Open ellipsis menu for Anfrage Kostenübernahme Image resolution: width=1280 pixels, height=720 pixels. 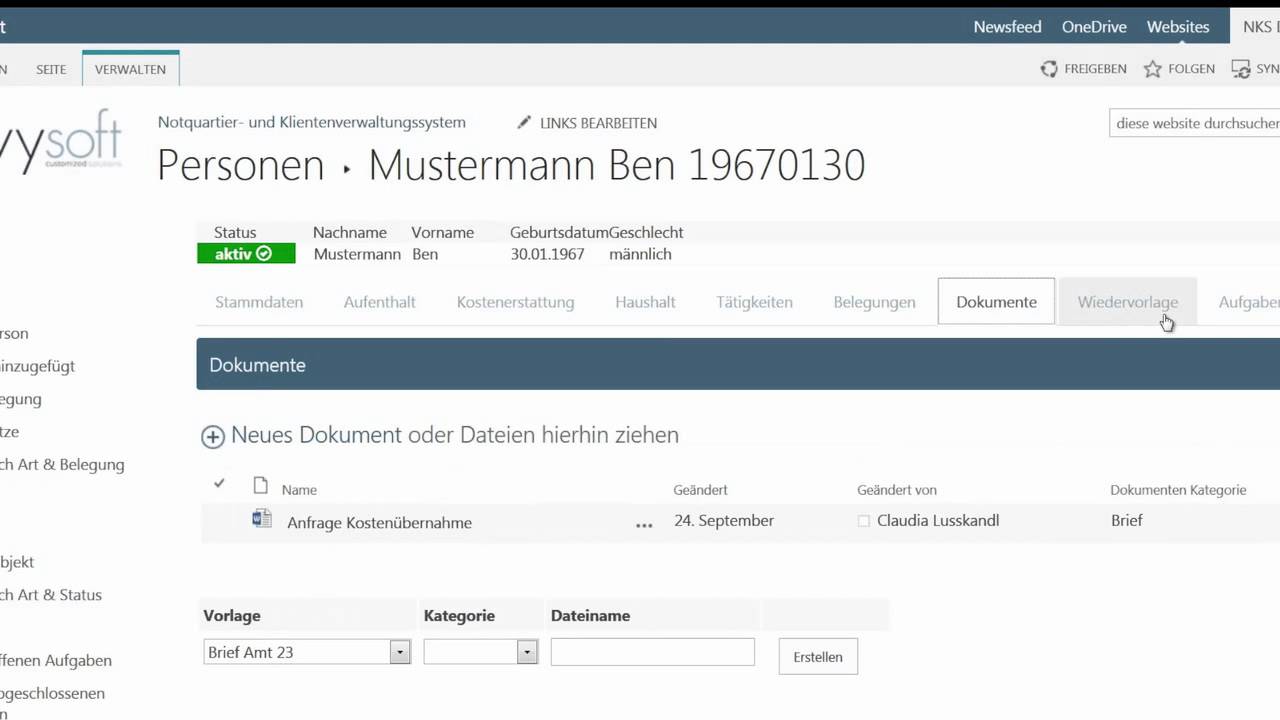point(644,525)
